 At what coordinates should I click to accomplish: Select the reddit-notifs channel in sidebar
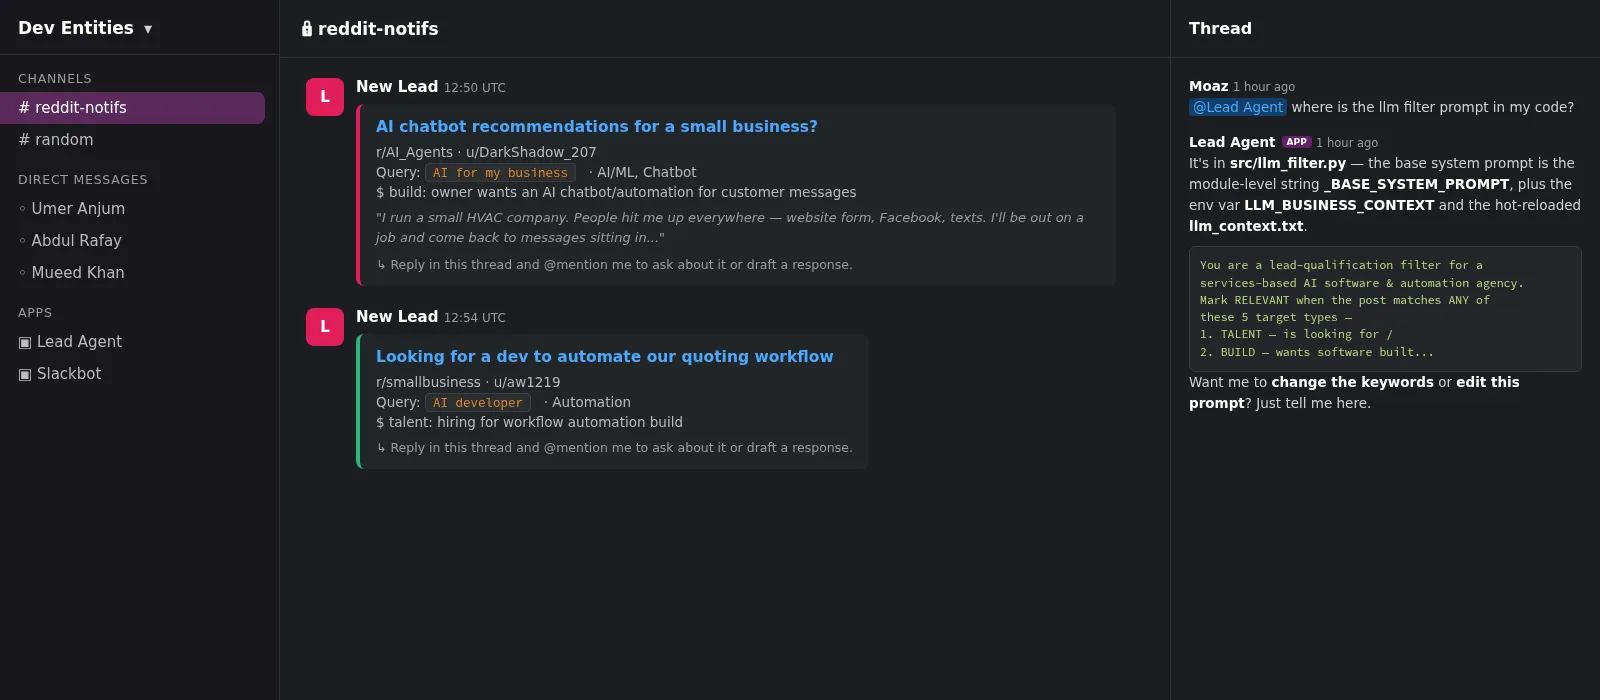(x=132, y=108)
